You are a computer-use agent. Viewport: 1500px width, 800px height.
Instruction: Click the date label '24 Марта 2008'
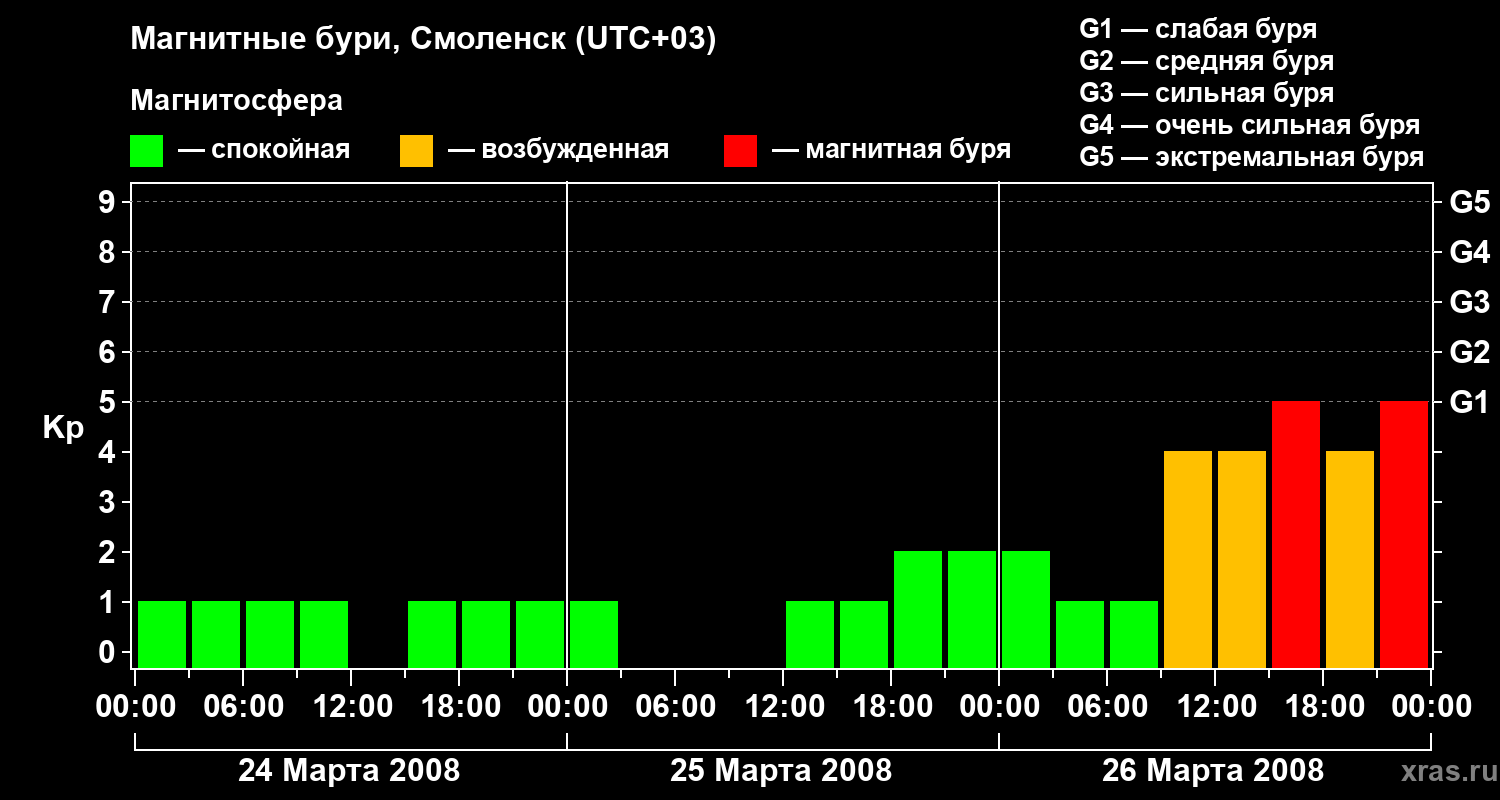click(349, 770)
